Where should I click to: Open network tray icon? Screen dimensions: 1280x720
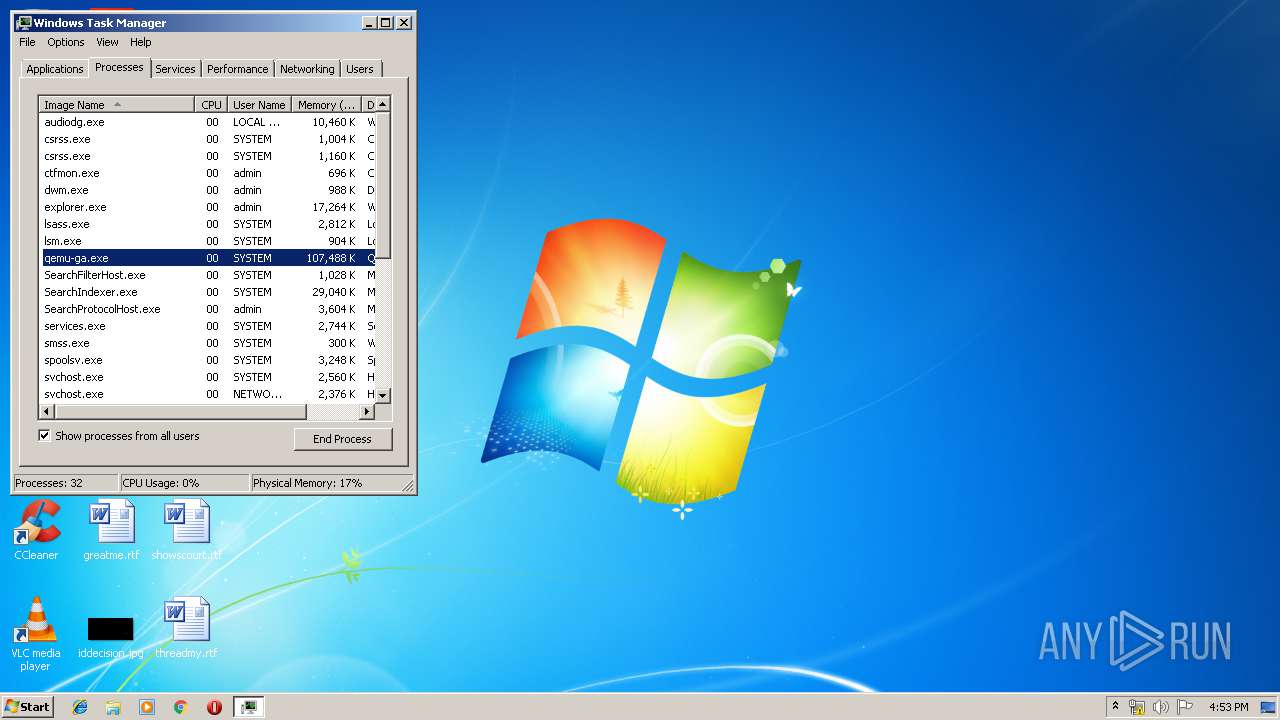point(1137,707)
